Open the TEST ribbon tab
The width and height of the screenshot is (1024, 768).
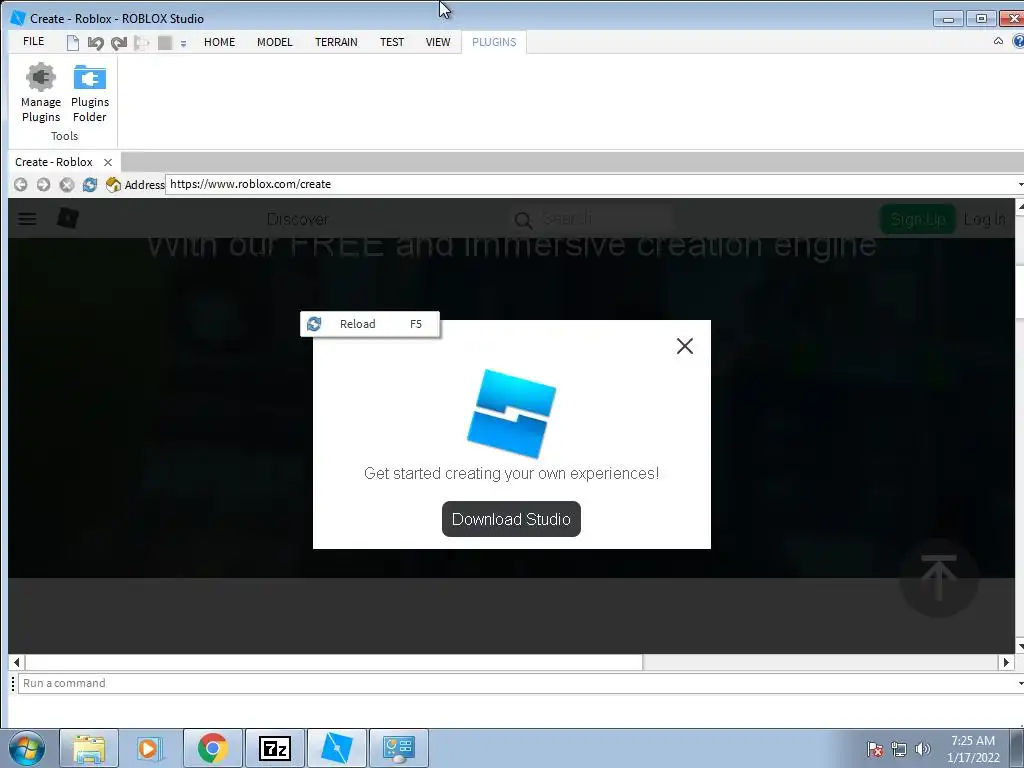pos(392,42)
